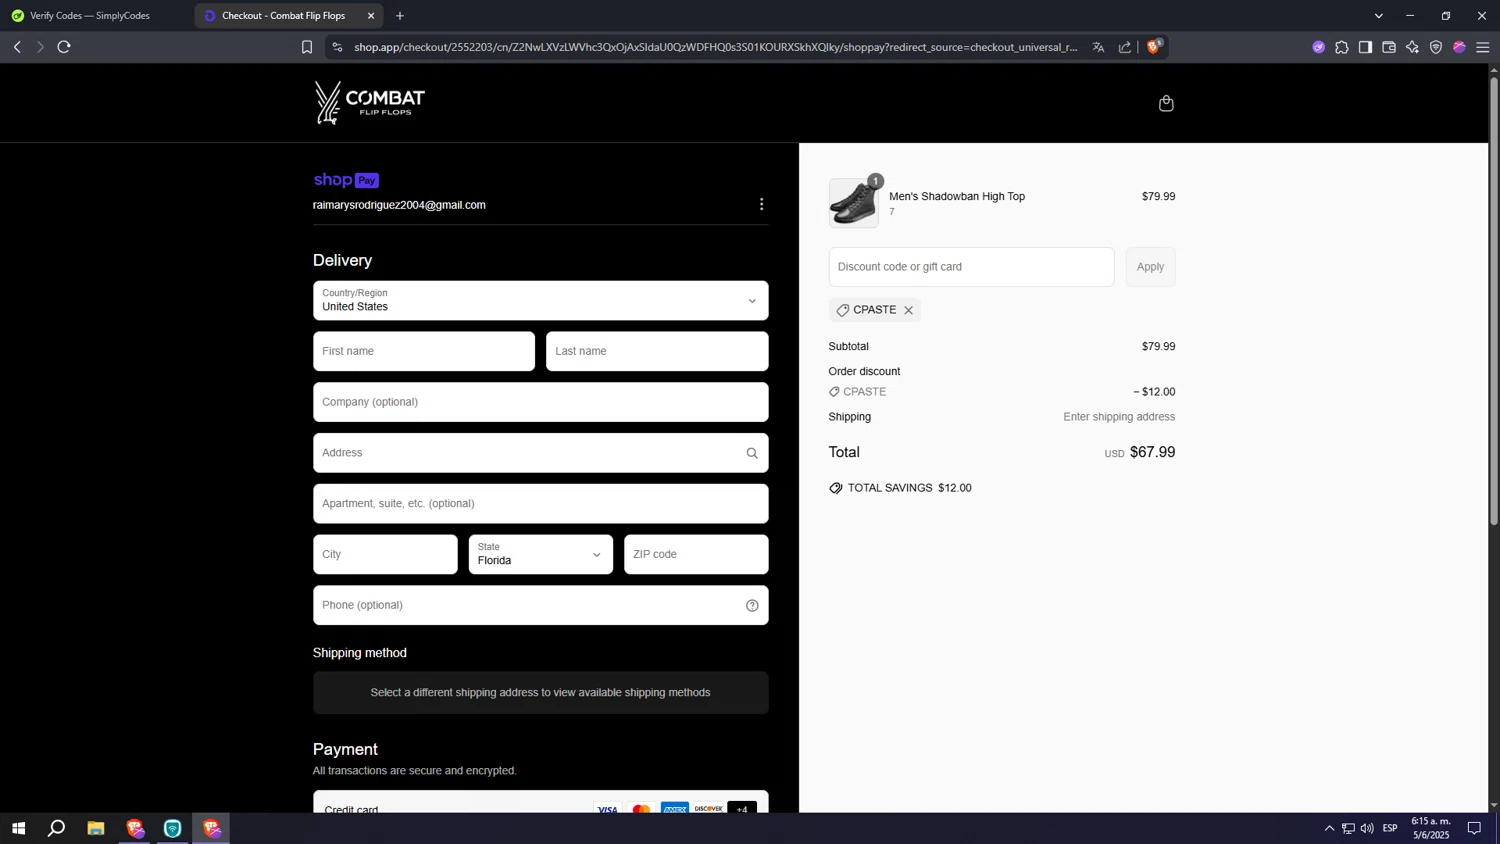Open Windows taskbar search
The height and width of the screenshot is (844, 1500).
(57, 828)
